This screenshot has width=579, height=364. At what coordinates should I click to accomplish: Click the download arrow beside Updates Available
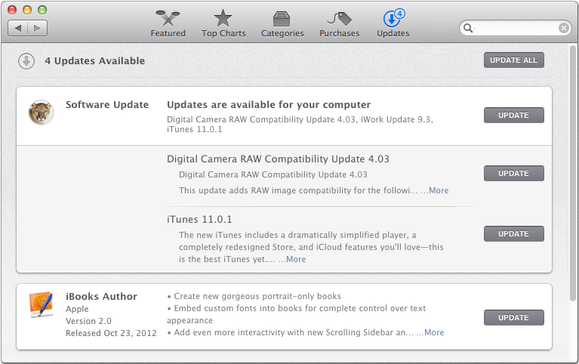pyautogui.click(x=26, y=61)
